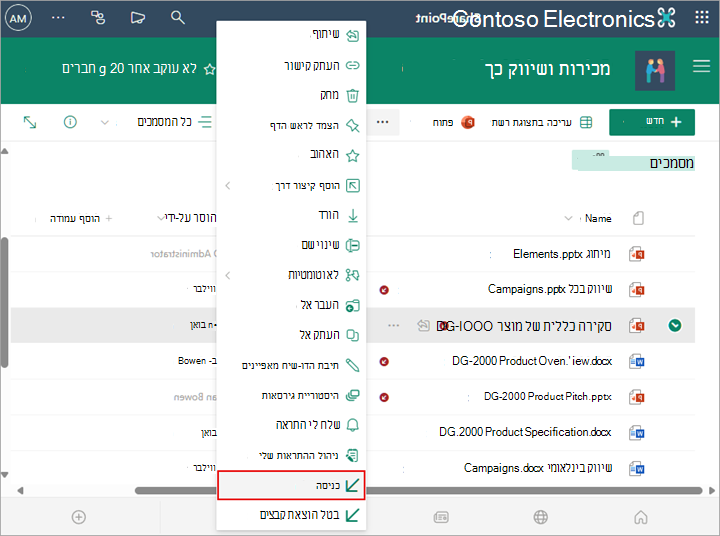Expand לאוטומטיות automate submenu

[x=291, y=275]
